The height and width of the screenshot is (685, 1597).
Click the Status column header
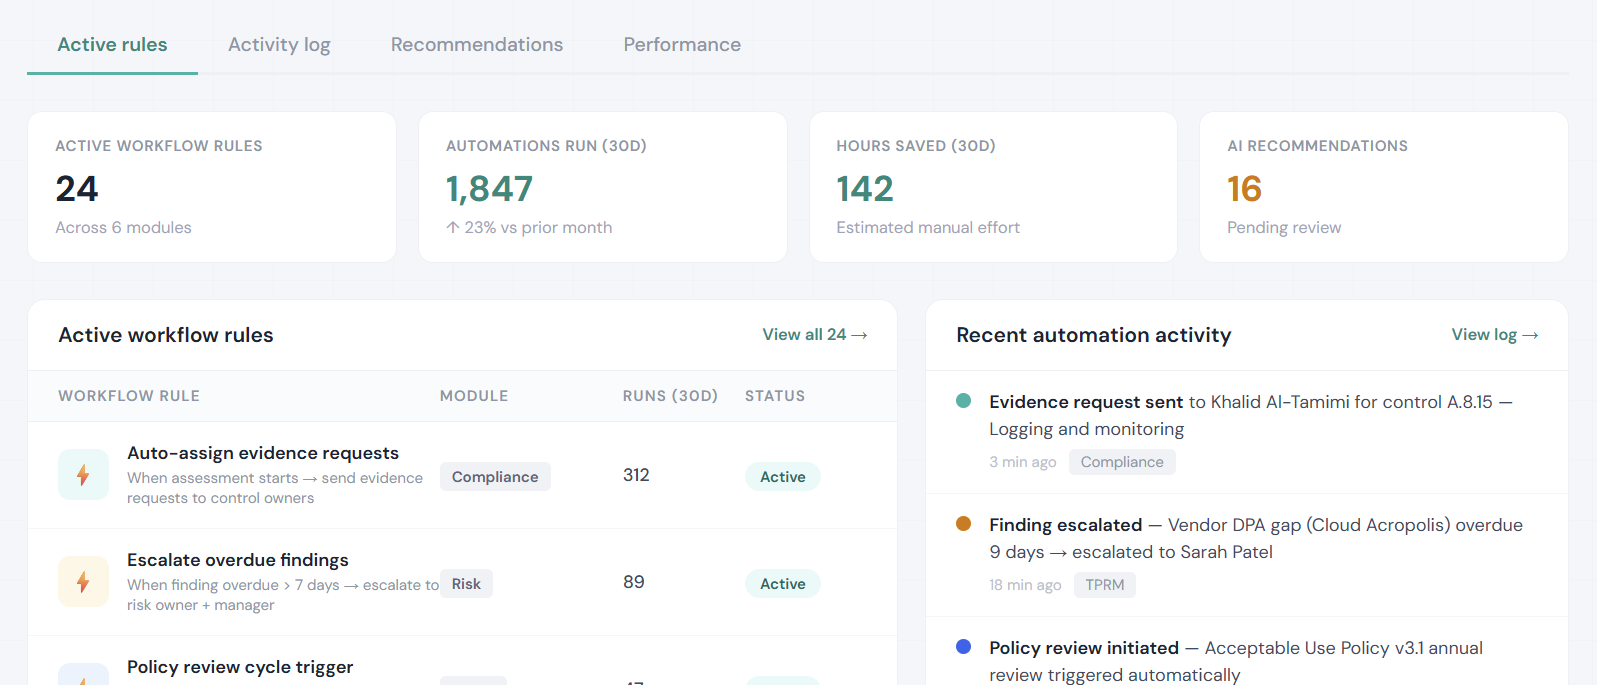click(x=775, y=396)
